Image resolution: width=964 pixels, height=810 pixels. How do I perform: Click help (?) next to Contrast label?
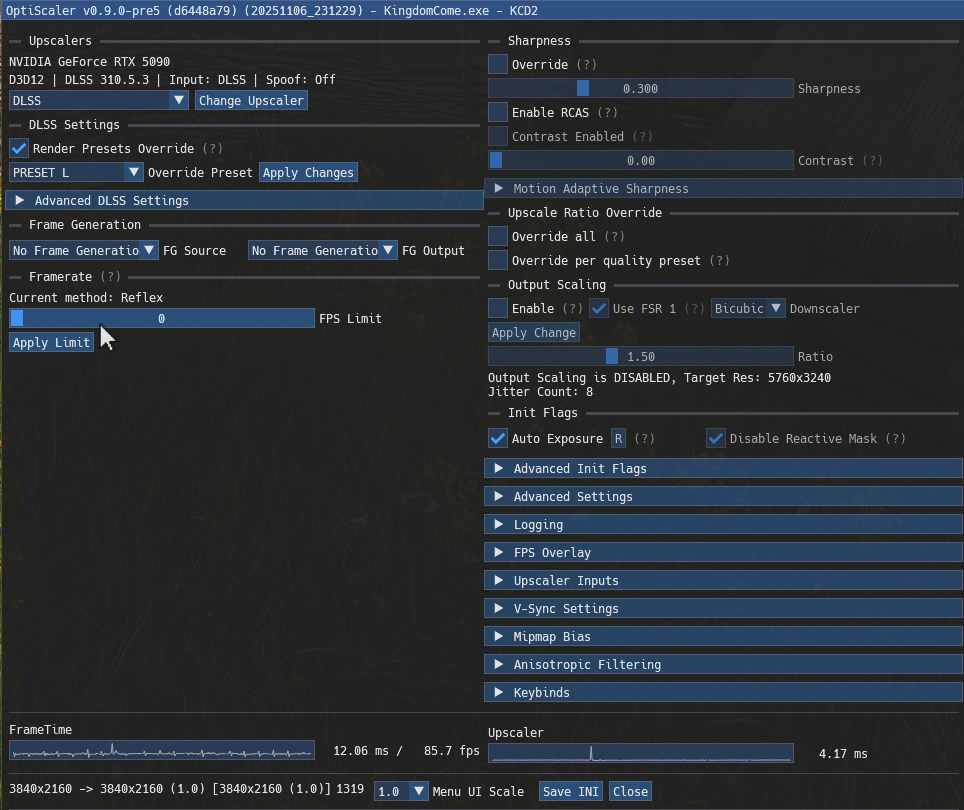click(x=872, y=160)
